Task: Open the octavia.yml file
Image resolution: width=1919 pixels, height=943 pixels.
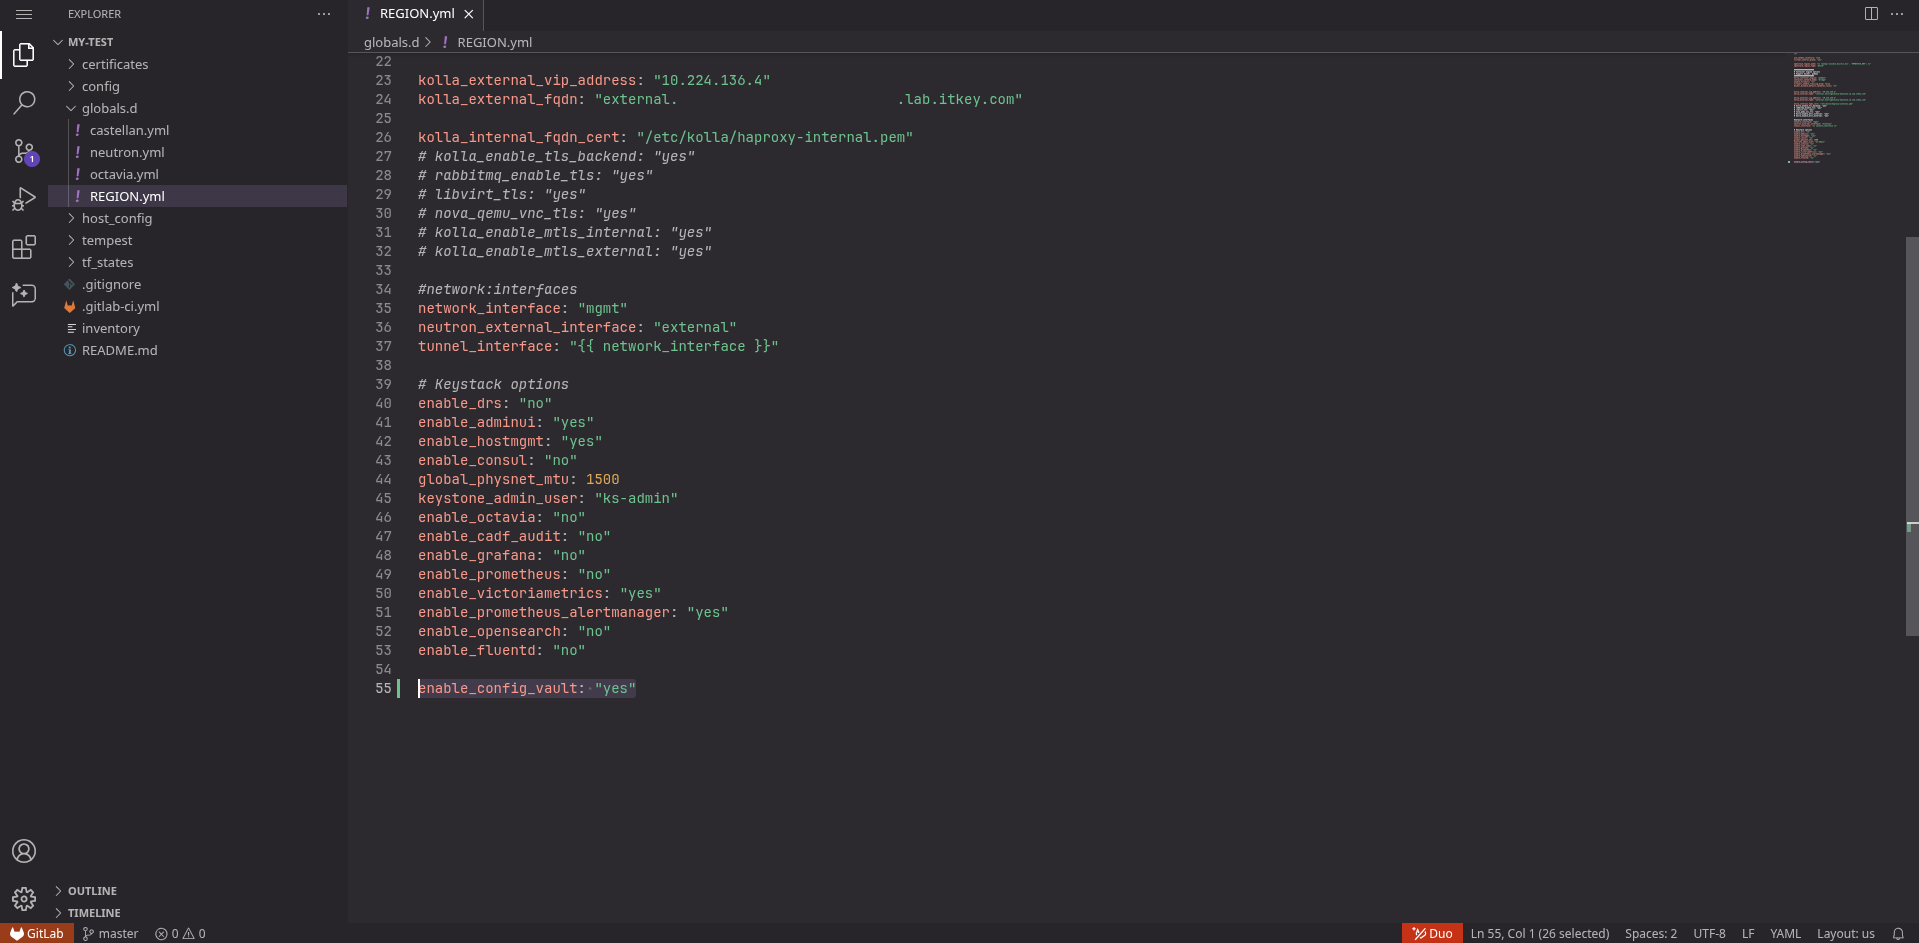Action: [x=124, y=174]
